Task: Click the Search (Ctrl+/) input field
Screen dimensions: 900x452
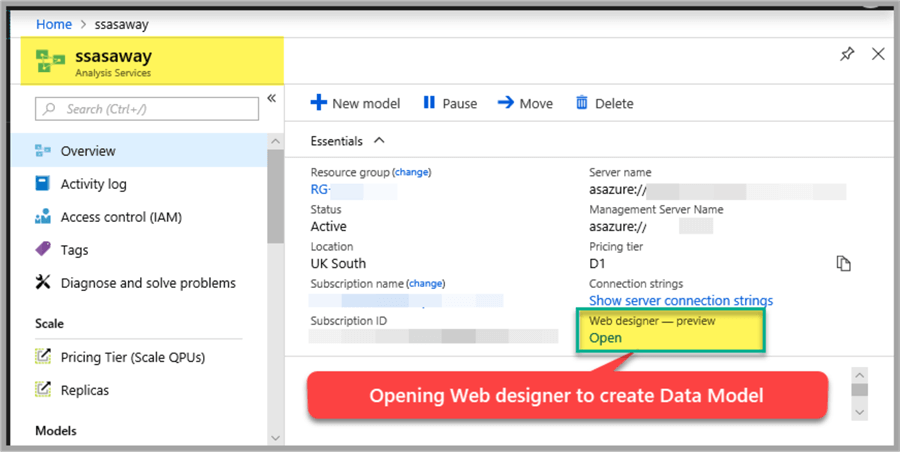Action: point(147,109)
